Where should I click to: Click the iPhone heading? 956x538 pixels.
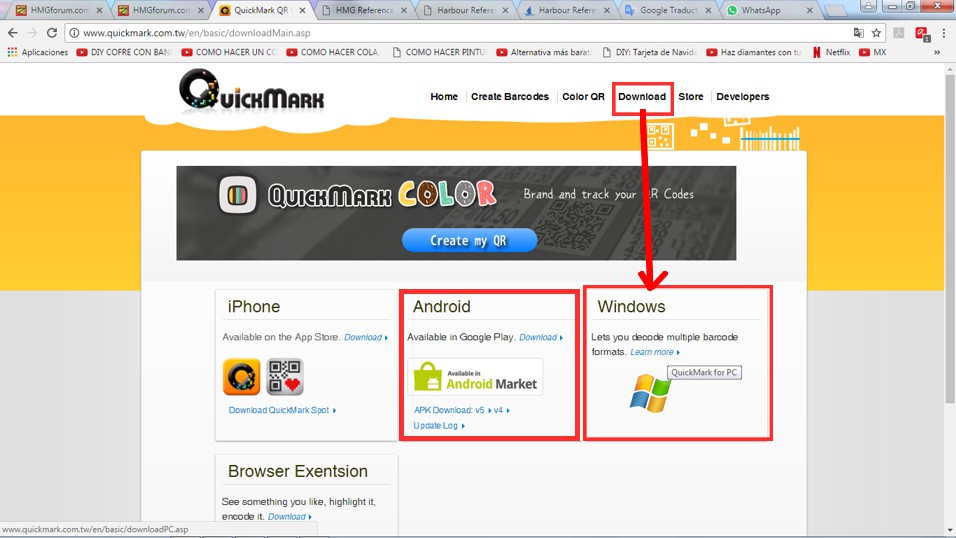pyautogui.click(x=254, y=306)
